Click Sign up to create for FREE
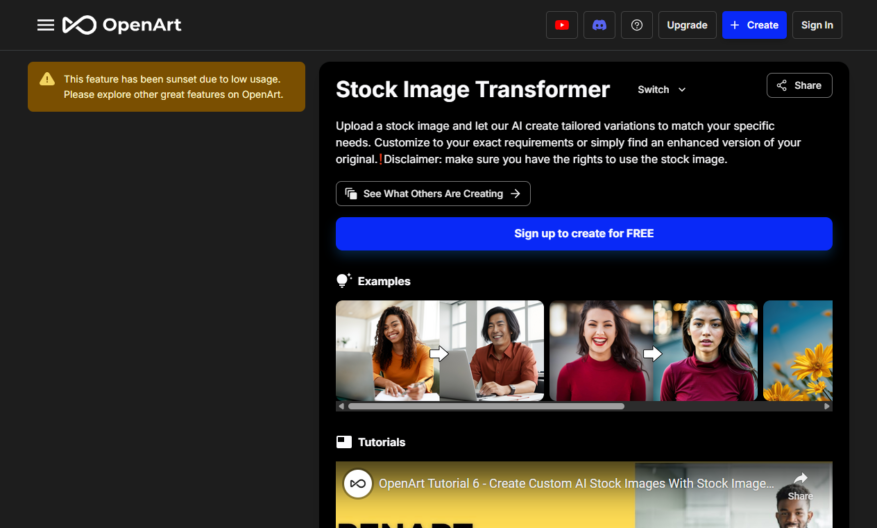 click(584, 234)
